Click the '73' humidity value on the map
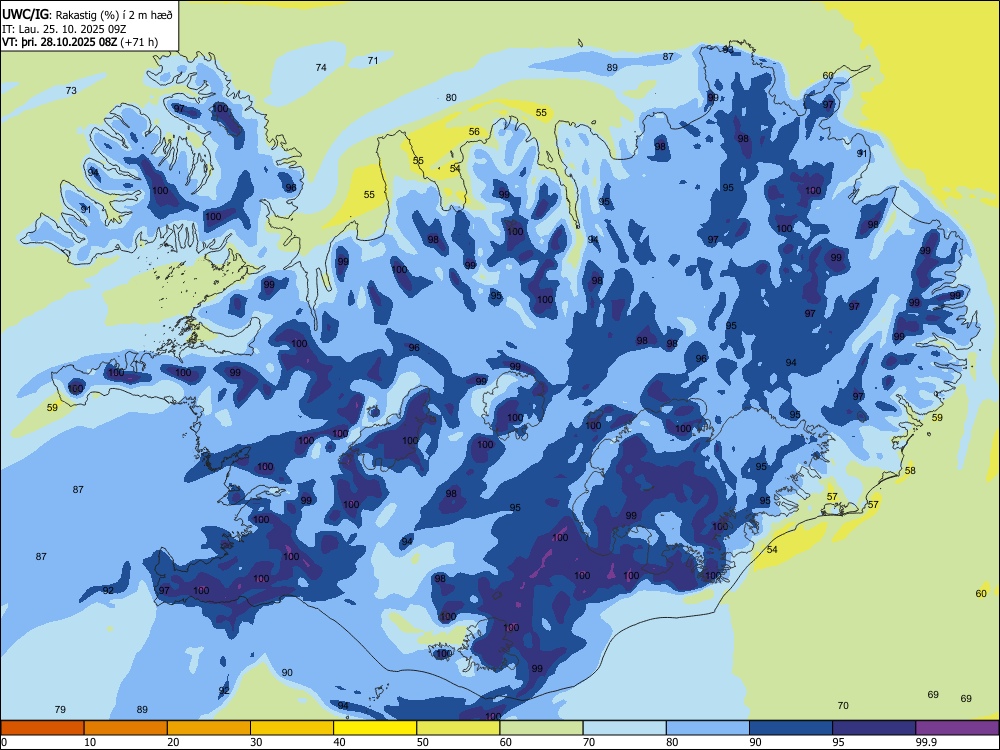Viewport: 1000px width, 750px height. (71, 91)
